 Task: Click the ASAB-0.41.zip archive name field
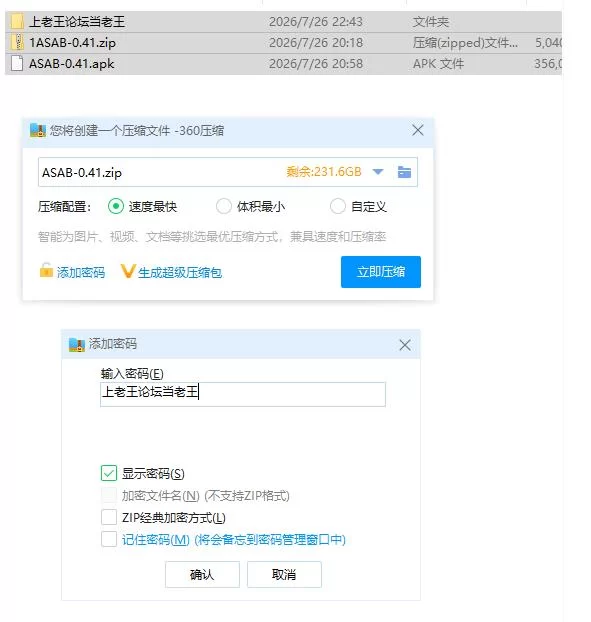228,172
